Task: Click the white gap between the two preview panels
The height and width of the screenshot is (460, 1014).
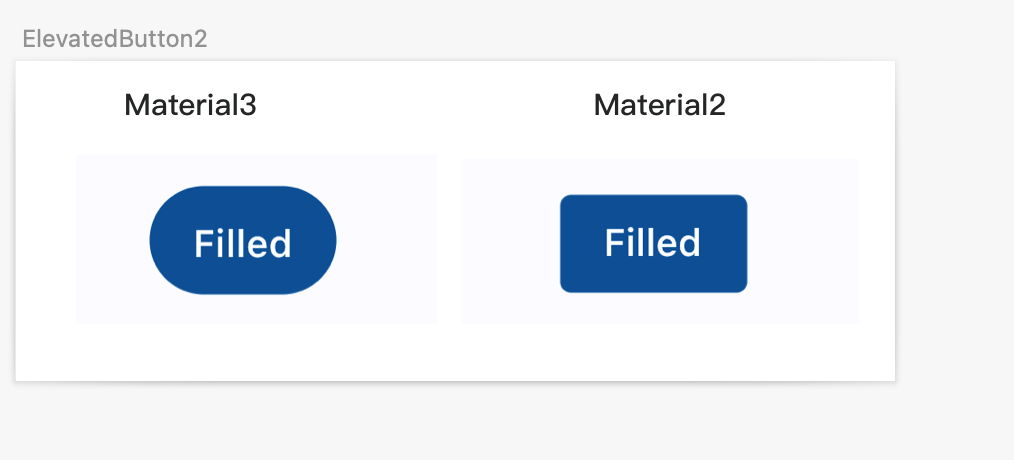Action: pyautogui.click(x=450, y=240)
